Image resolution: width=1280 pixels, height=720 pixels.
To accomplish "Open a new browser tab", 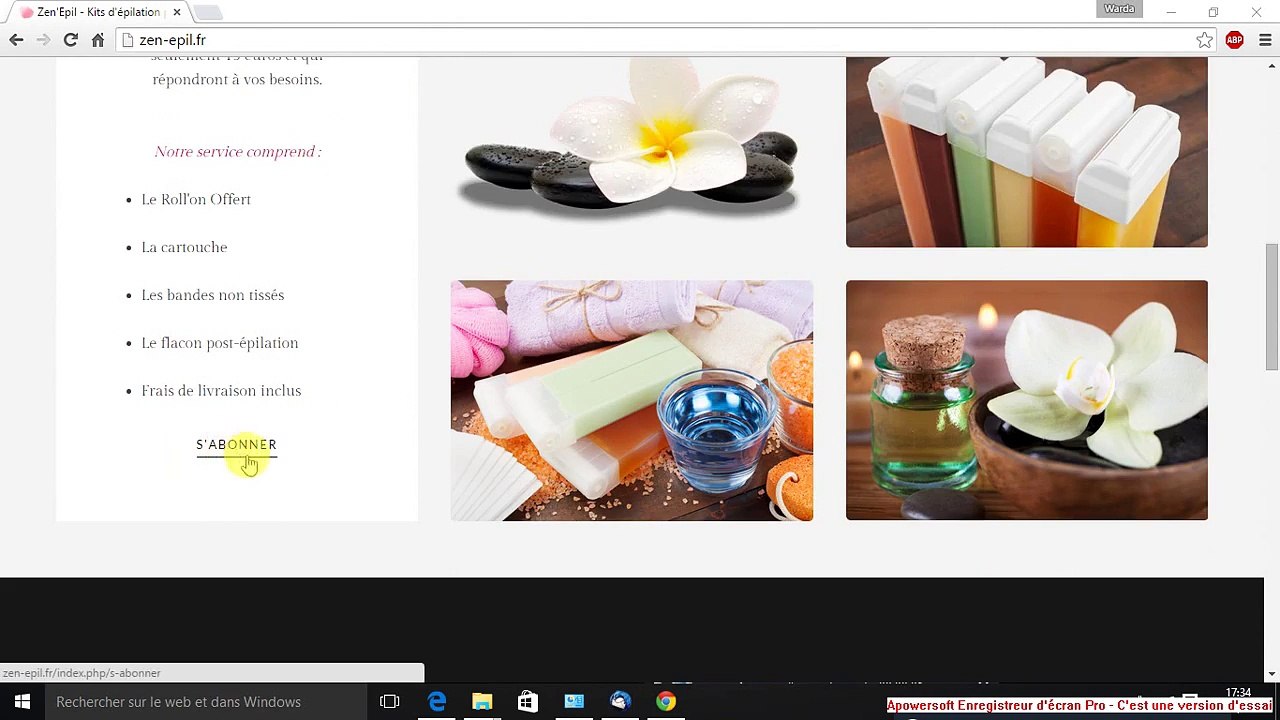I will 207,12.
